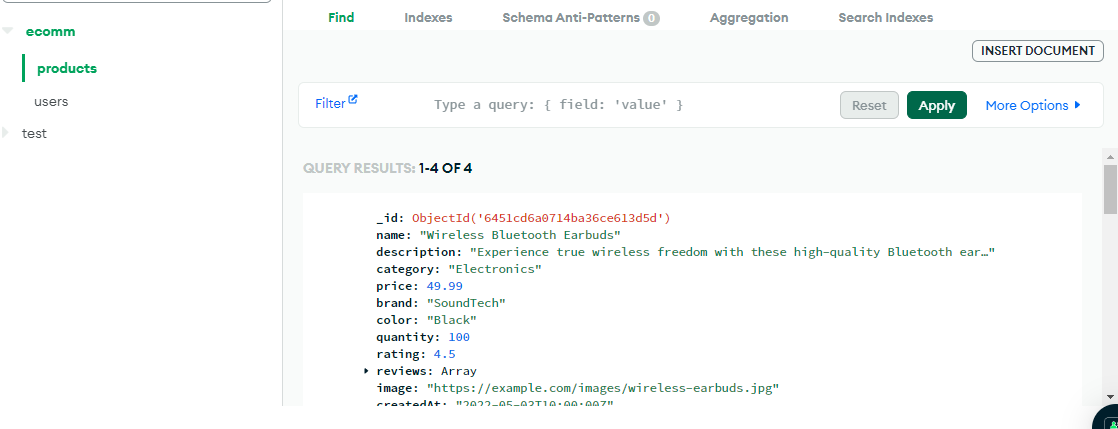This screenshot has height=429, width=1118.
Task: Open the Aggregation tab
Action: click(748, 18)
